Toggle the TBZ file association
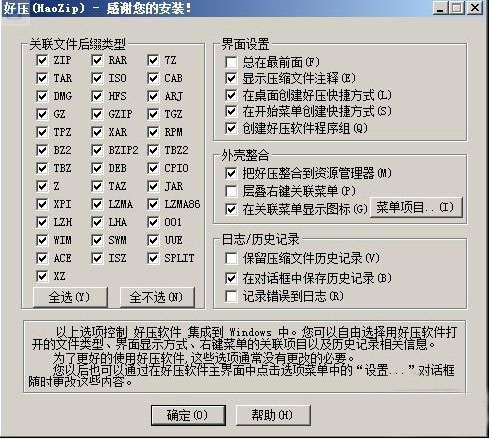The height and width of the screenshot is (439, 489). (42, 168)
